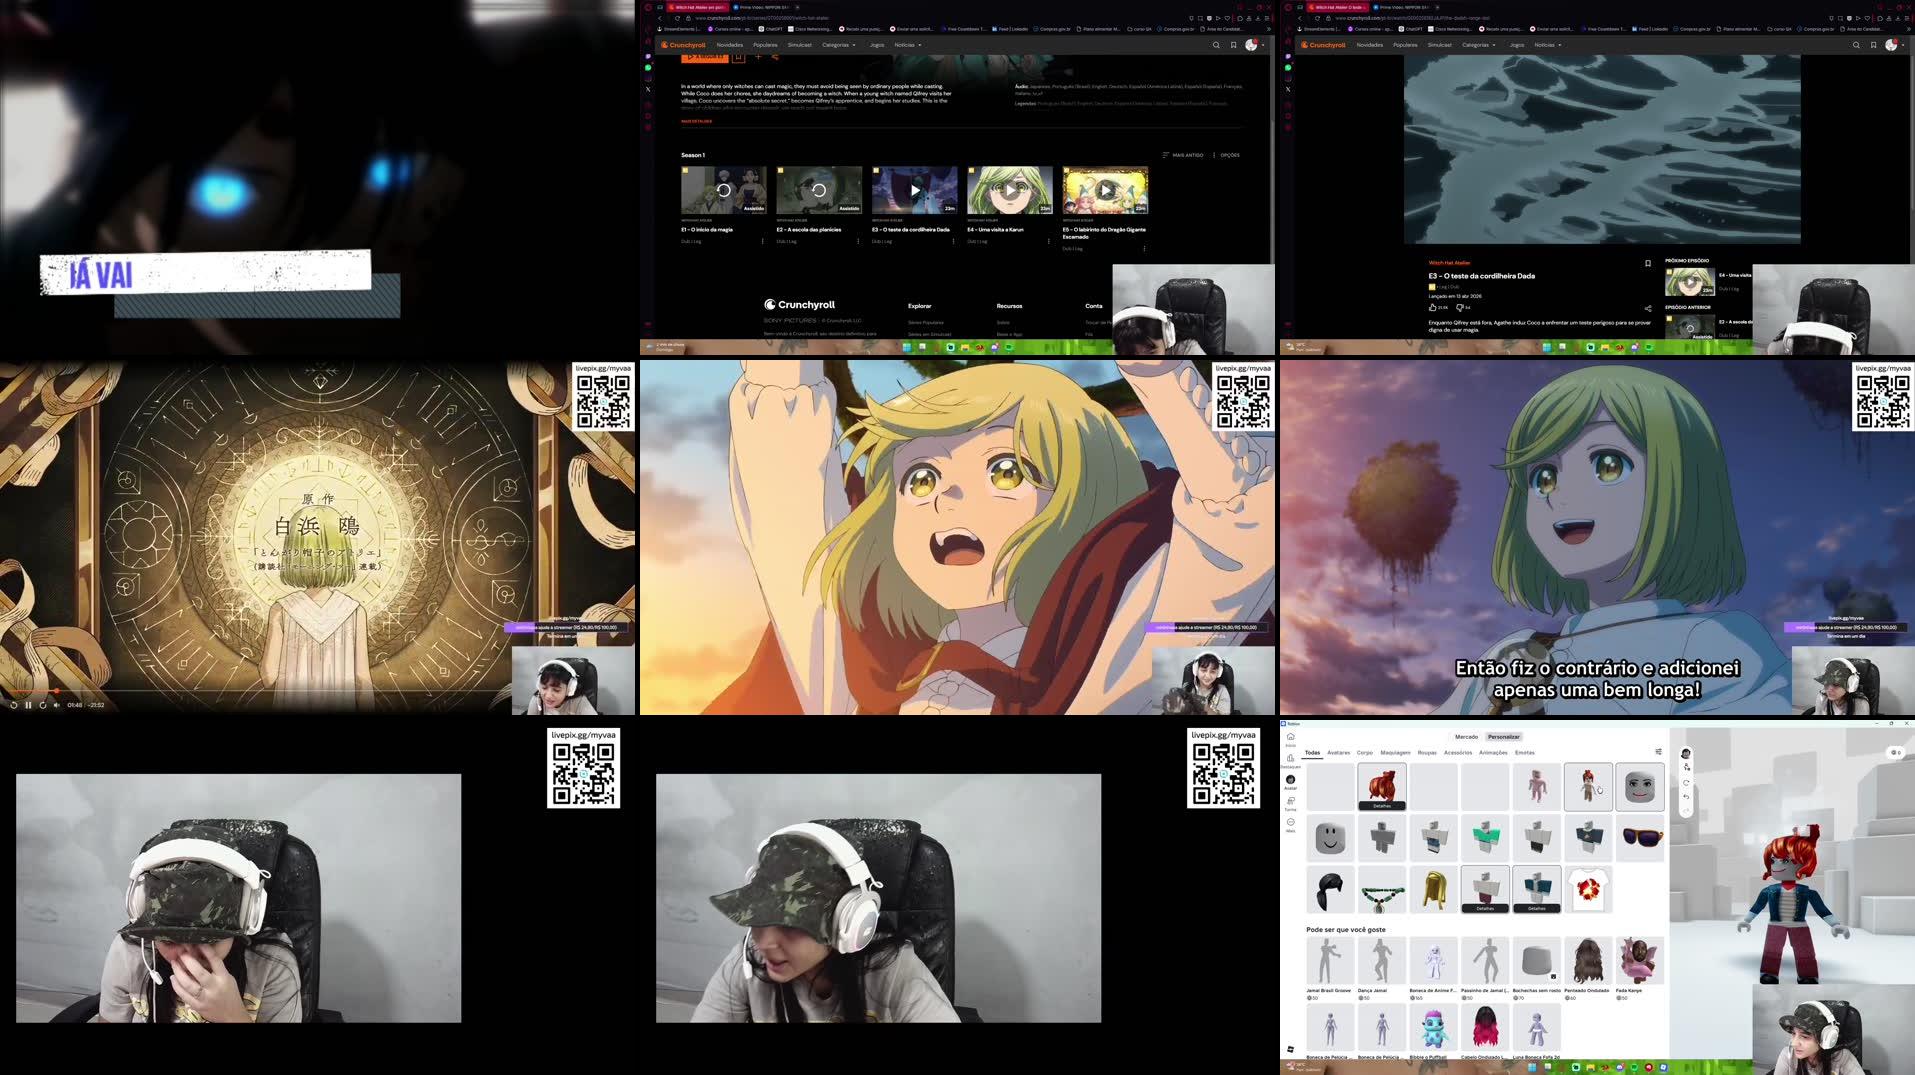Select the Roblox Emotes category tab
Image resolution: width=1915 pixels, height=1075 pixels.
pyautogui.click(x=1524, y=753)
